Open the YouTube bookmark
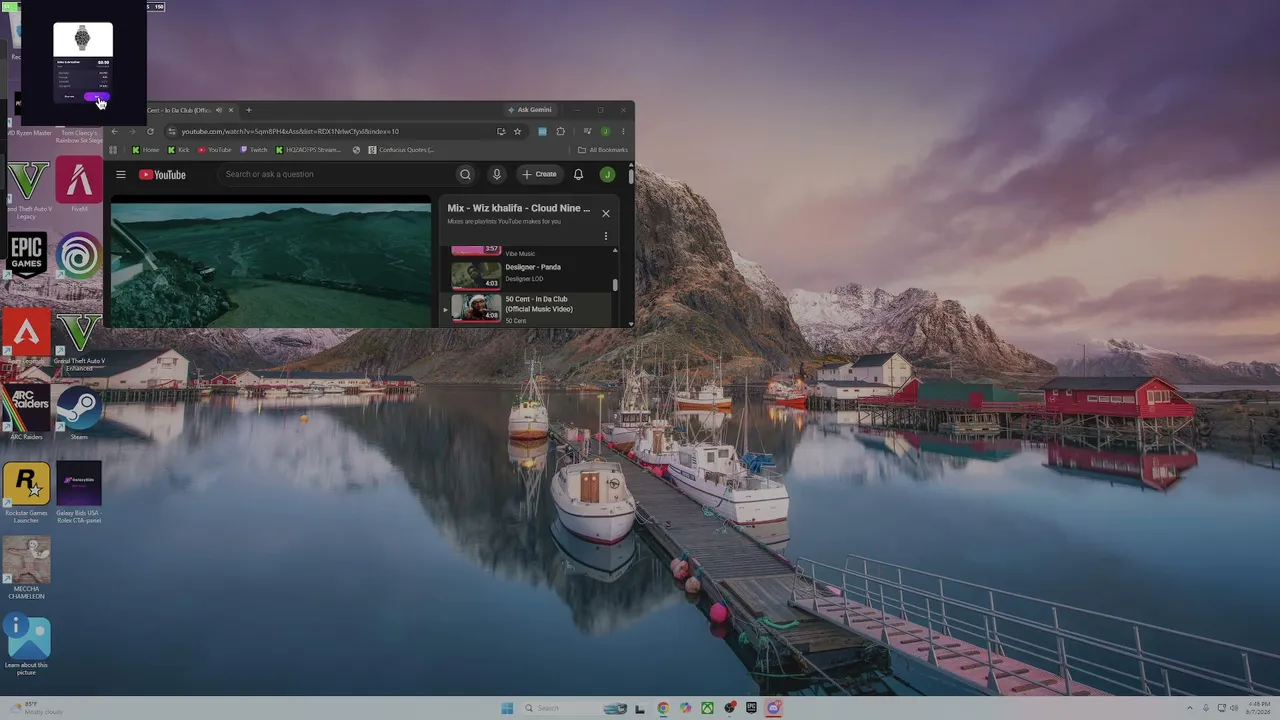Viewport: 1280px width, 720px height. [215, 150]
